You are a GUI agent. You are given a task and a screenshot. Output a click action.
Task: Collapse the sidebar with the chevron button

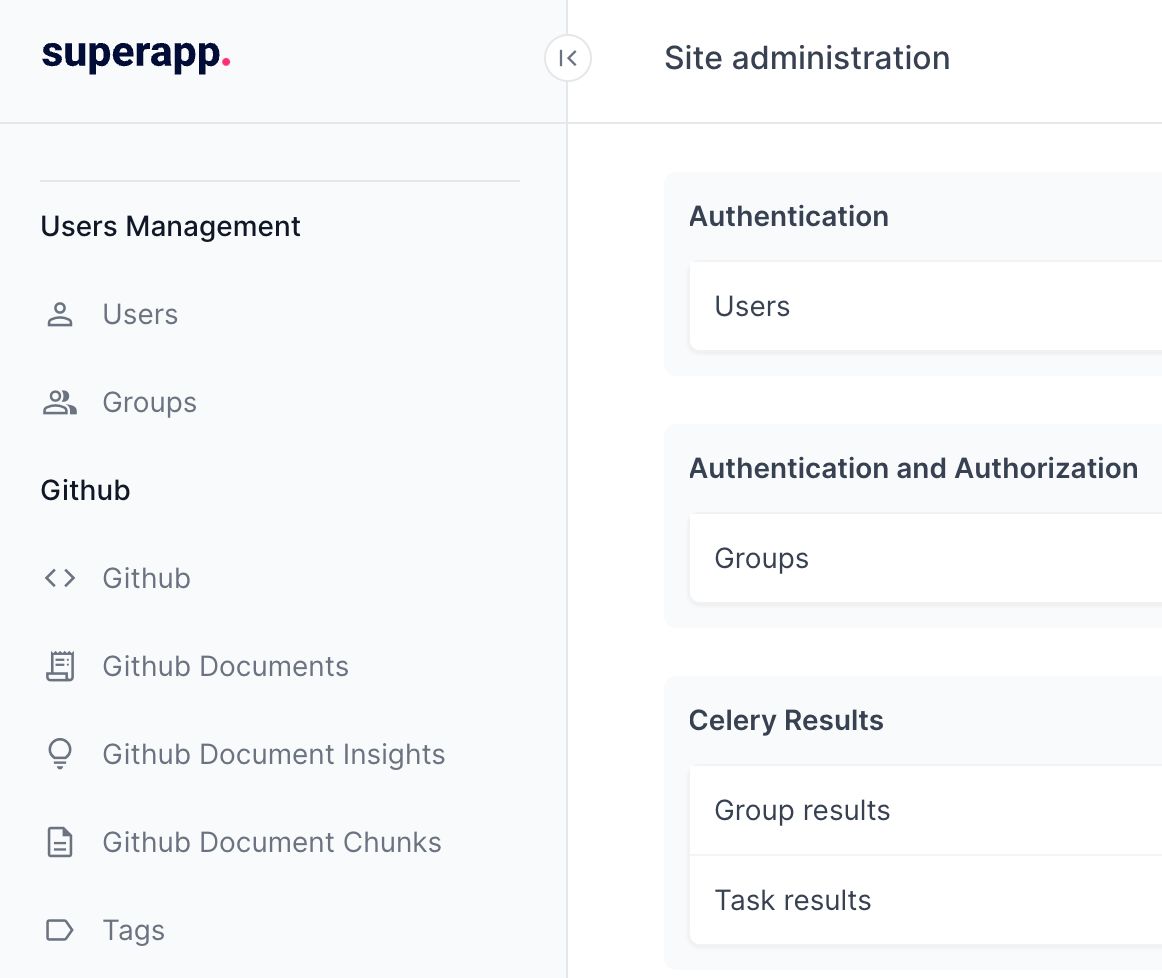(567, 58)
